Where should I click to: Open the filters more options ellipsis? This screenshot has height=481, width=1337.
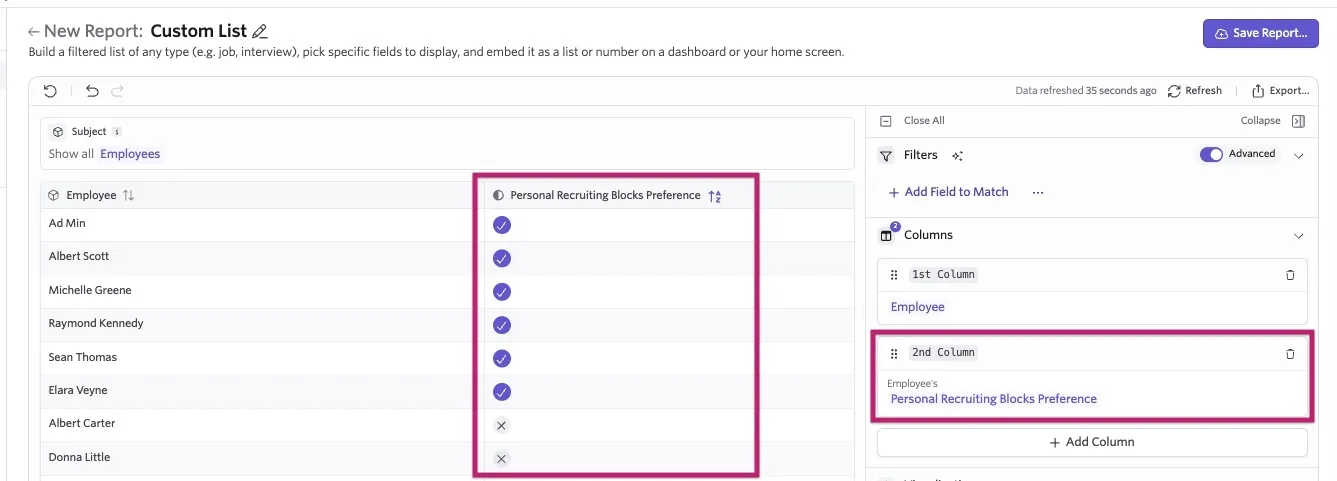tap(1038, 192)
